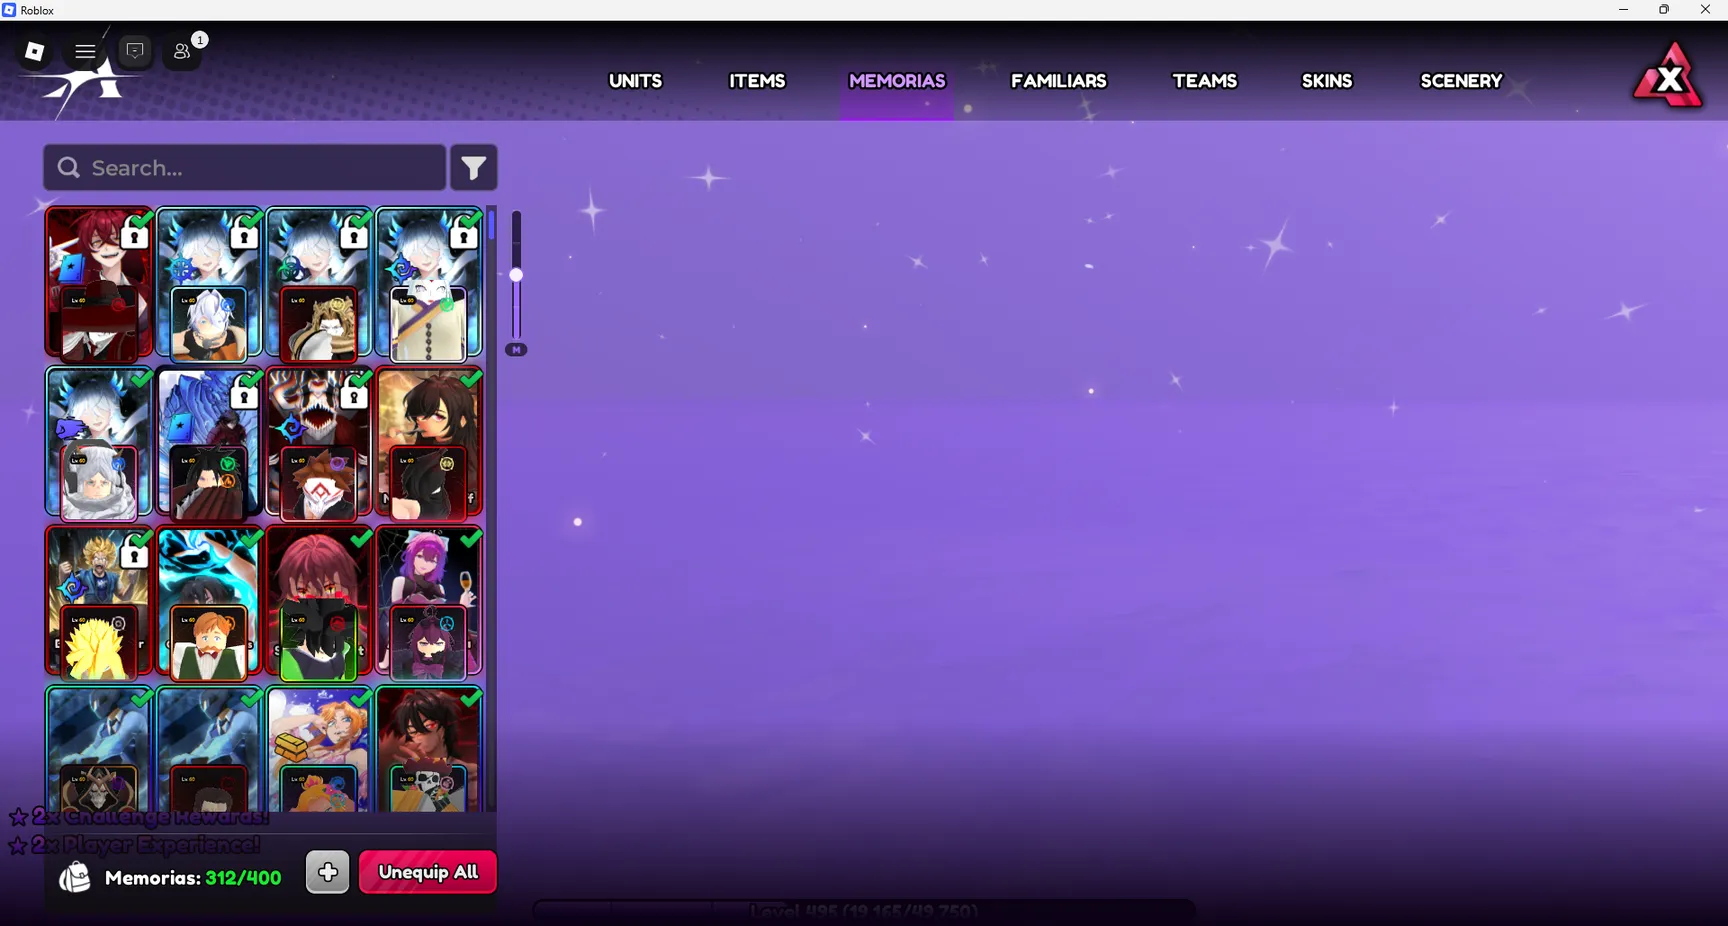Image resolution: width=1728 pixels, height=926 pixels.
Task: Select the orange-haired memoria with gold bars
Action: (318, 750)
